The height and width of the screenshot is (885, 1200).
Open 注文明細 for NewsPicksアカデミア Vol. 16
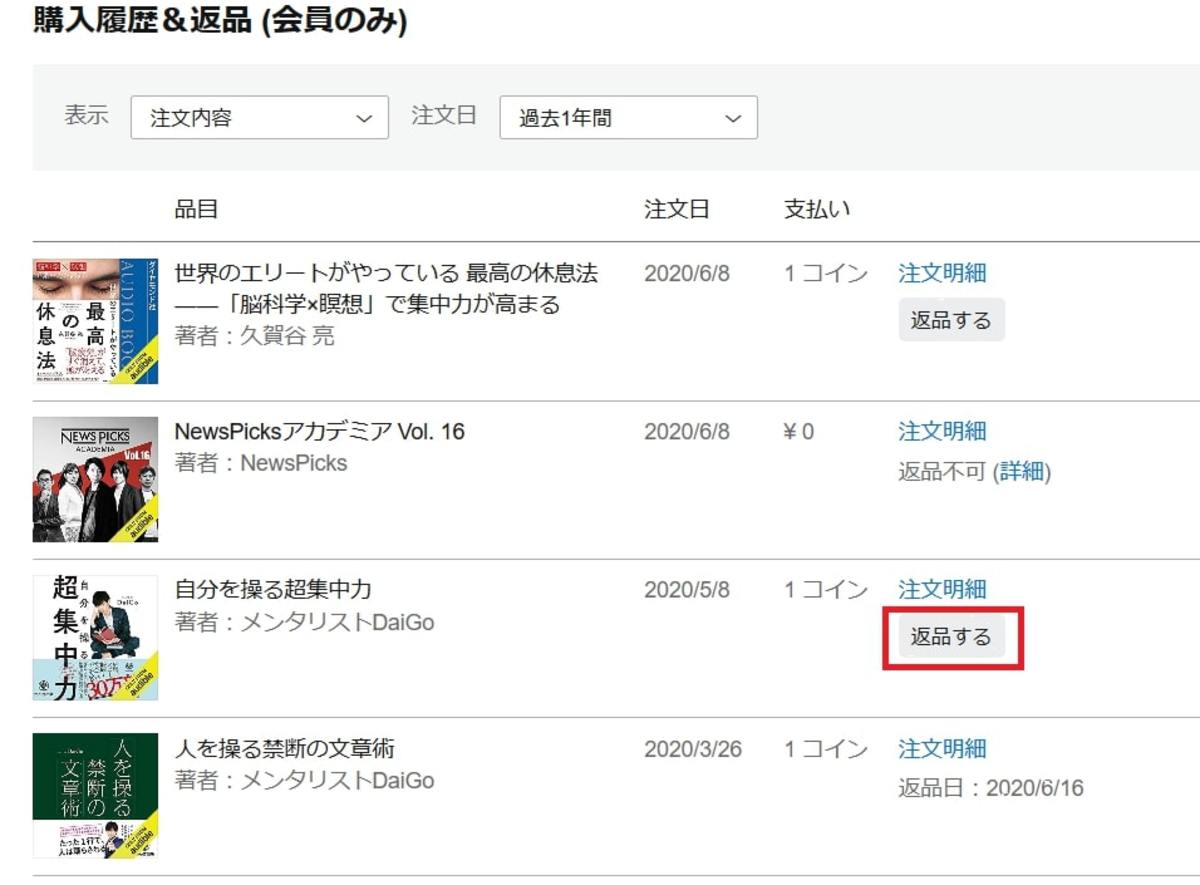click(942, 431)
